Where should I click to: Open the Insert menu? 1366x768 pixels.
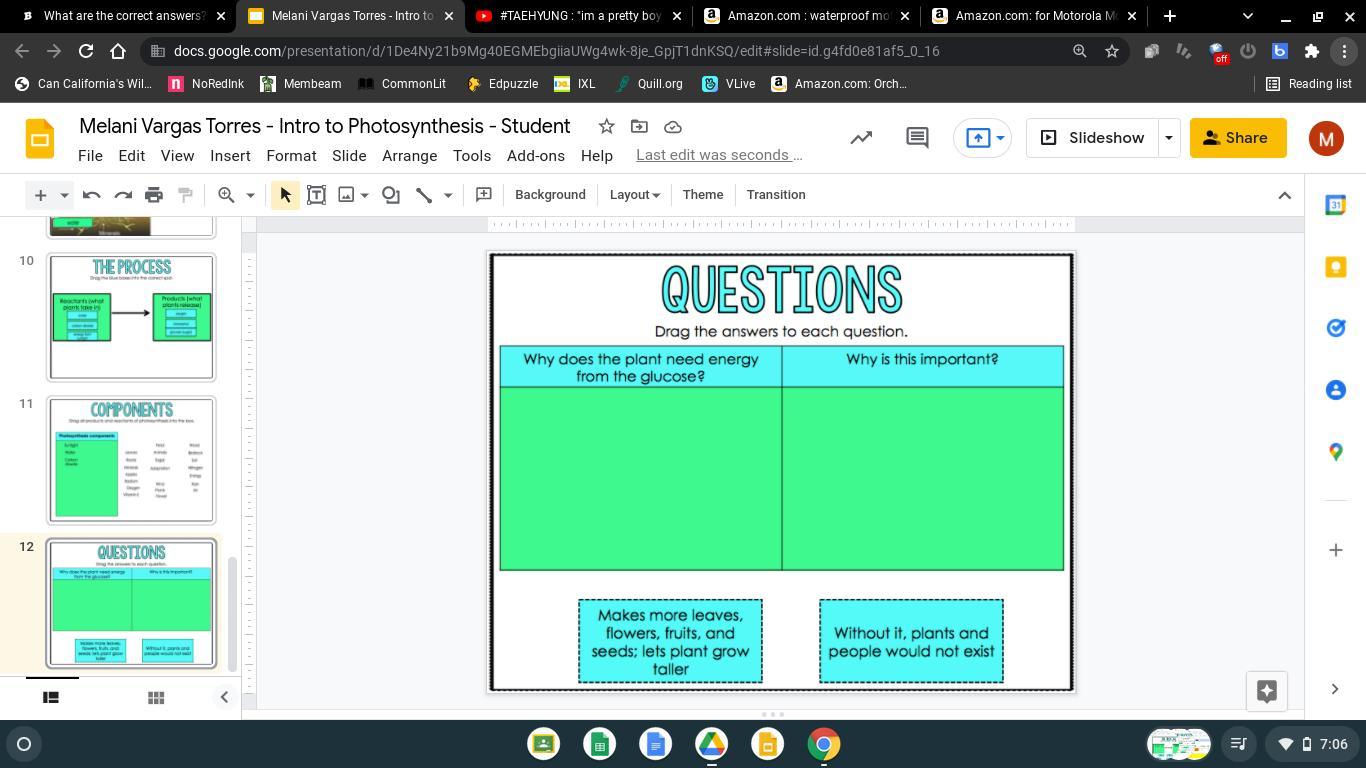click(x=230, y=156)
